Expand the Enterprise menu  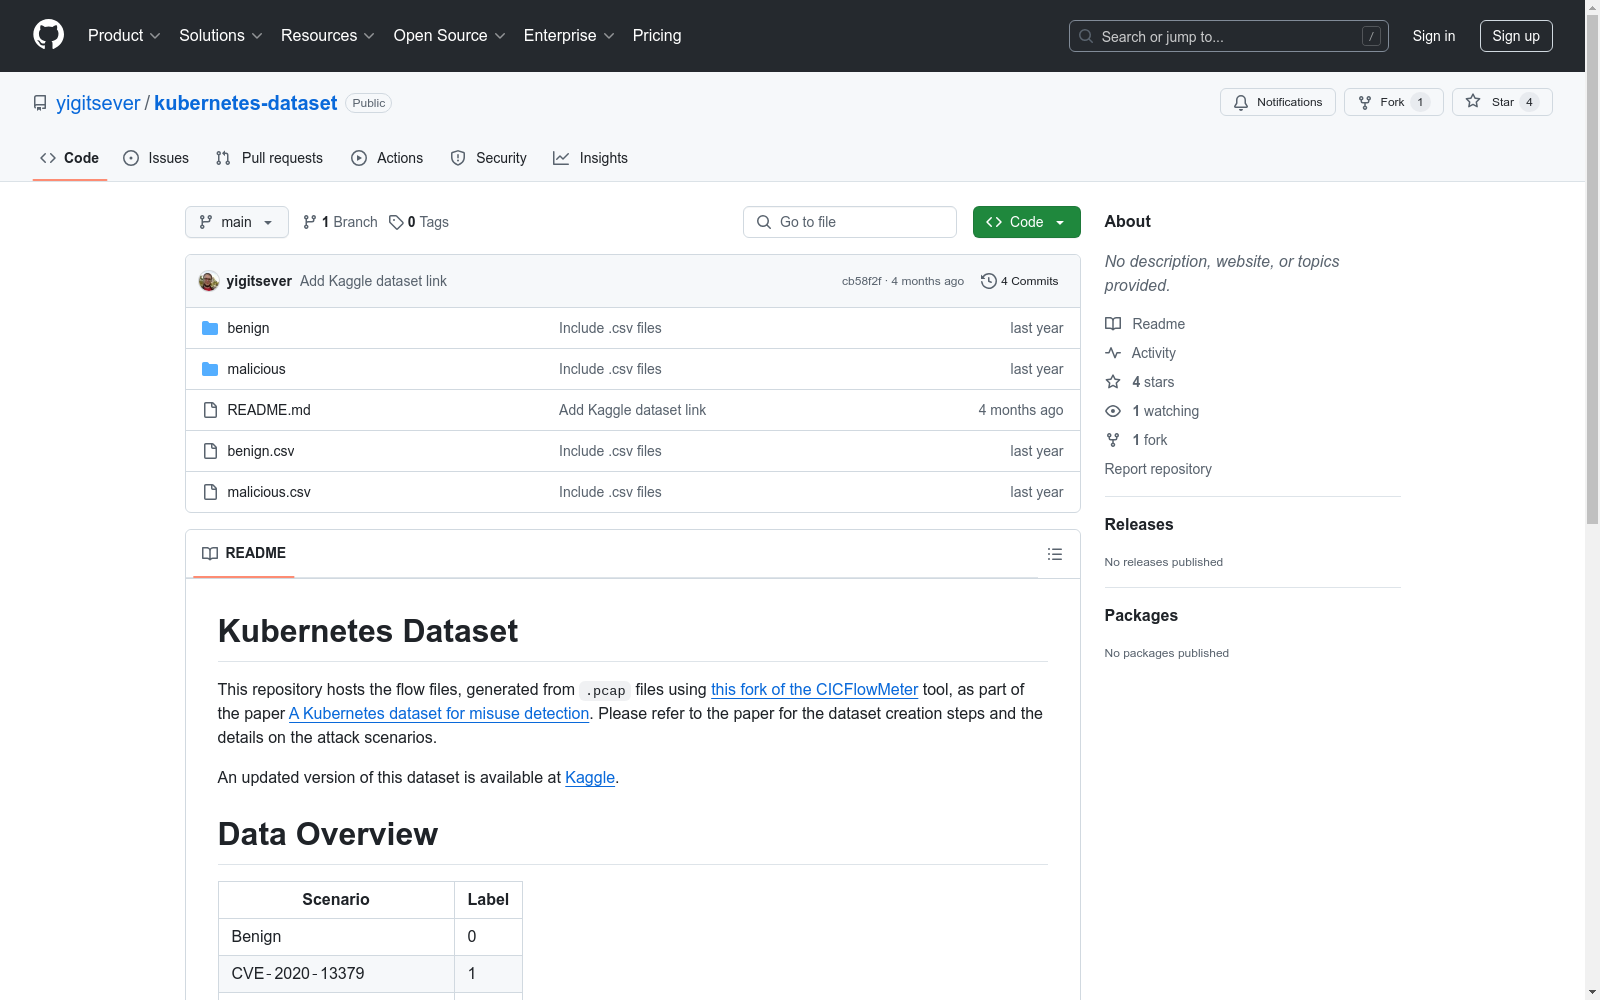[569, 35]
